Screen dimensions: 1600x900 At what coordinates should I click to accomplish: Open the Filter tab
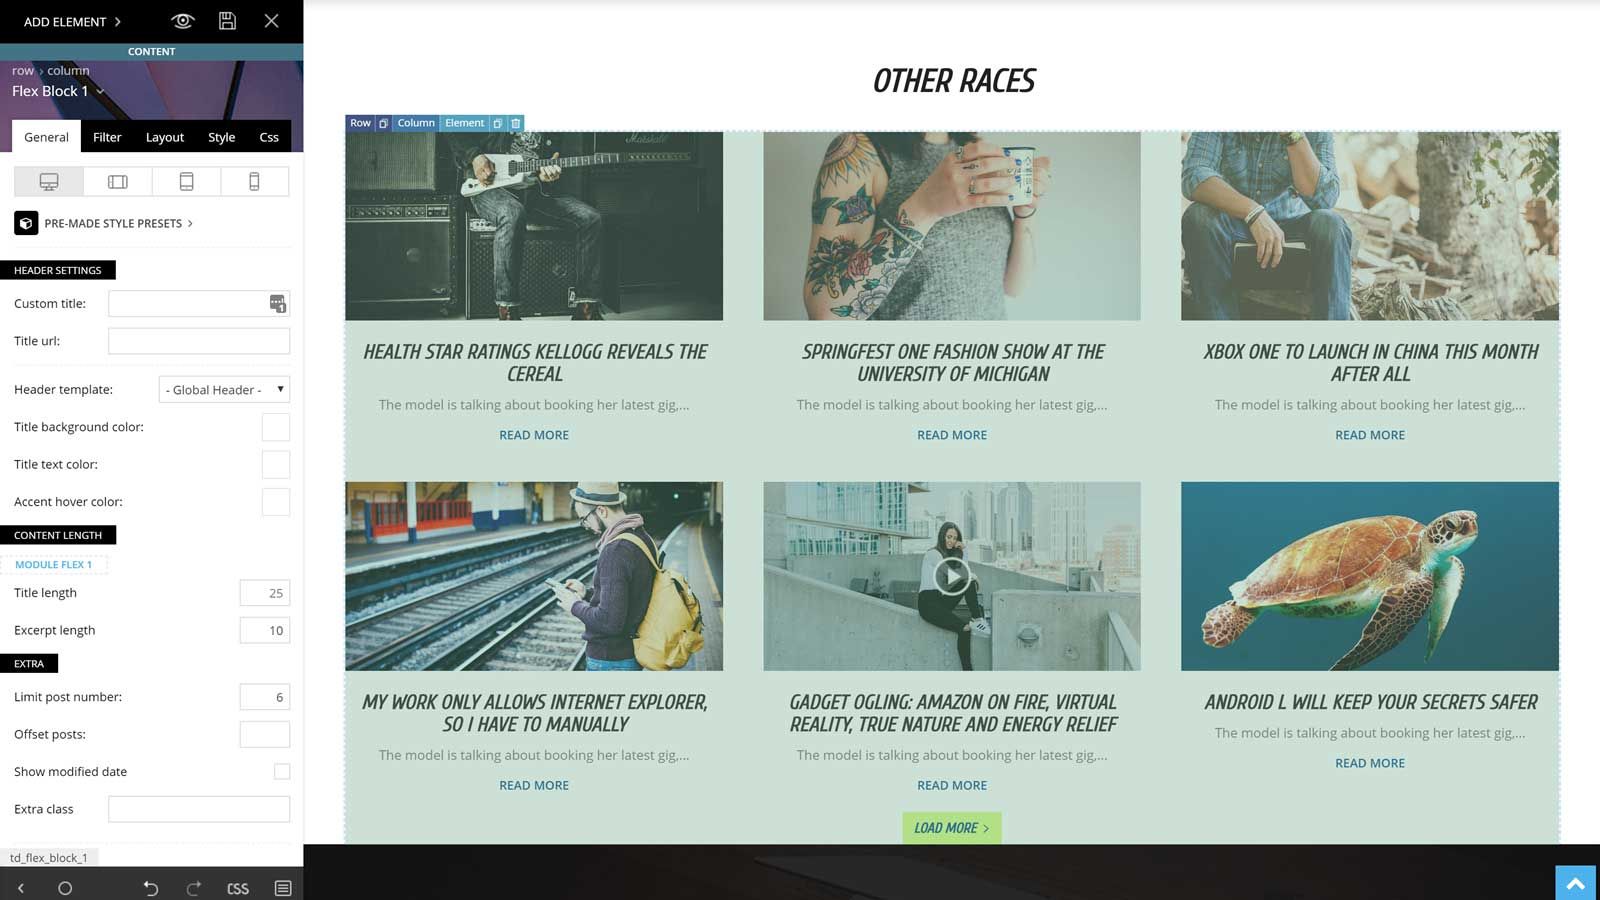(x=107, y=137)
